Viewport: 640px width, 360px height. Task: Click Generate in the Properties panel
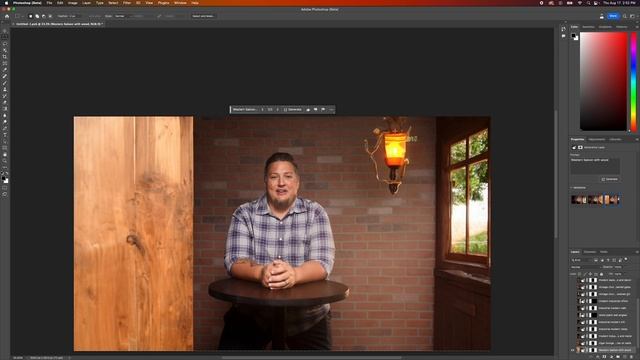(610, 179)
